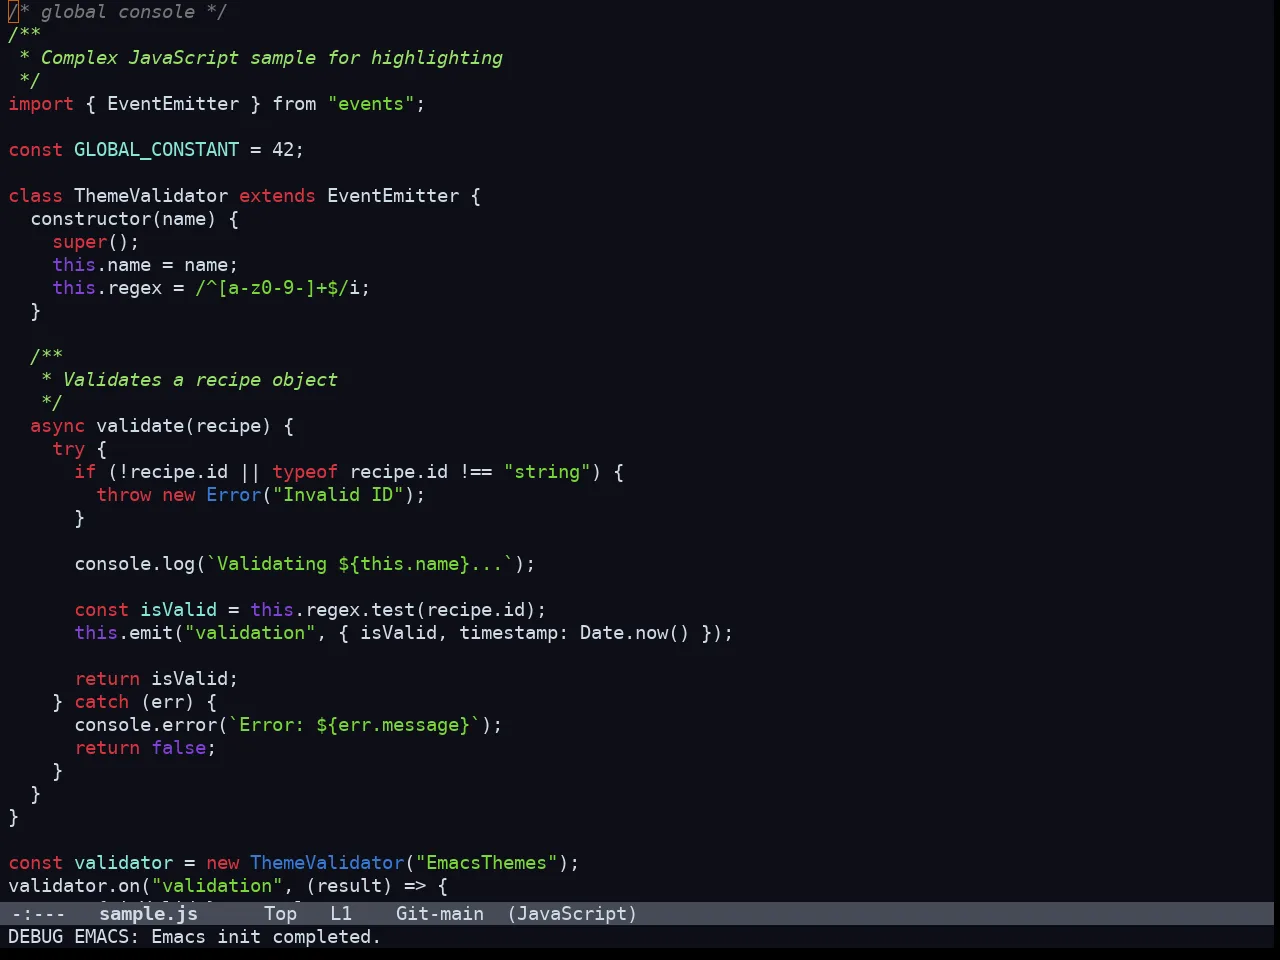Click the async keyword

tap(57, 426)
